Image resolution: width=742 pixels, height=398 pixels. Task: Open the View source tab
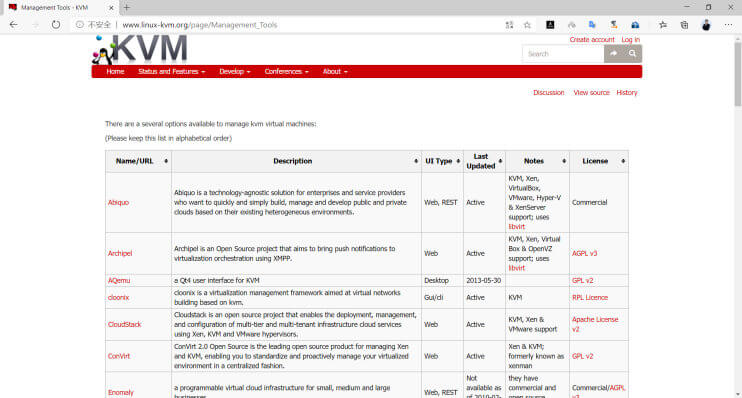(591, 93)
